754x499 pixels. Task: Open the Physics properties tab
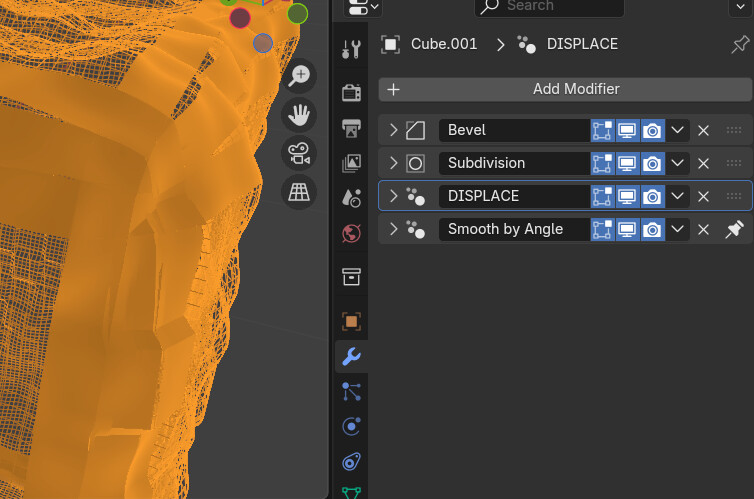pyautogui.click(x=352, y=426)
